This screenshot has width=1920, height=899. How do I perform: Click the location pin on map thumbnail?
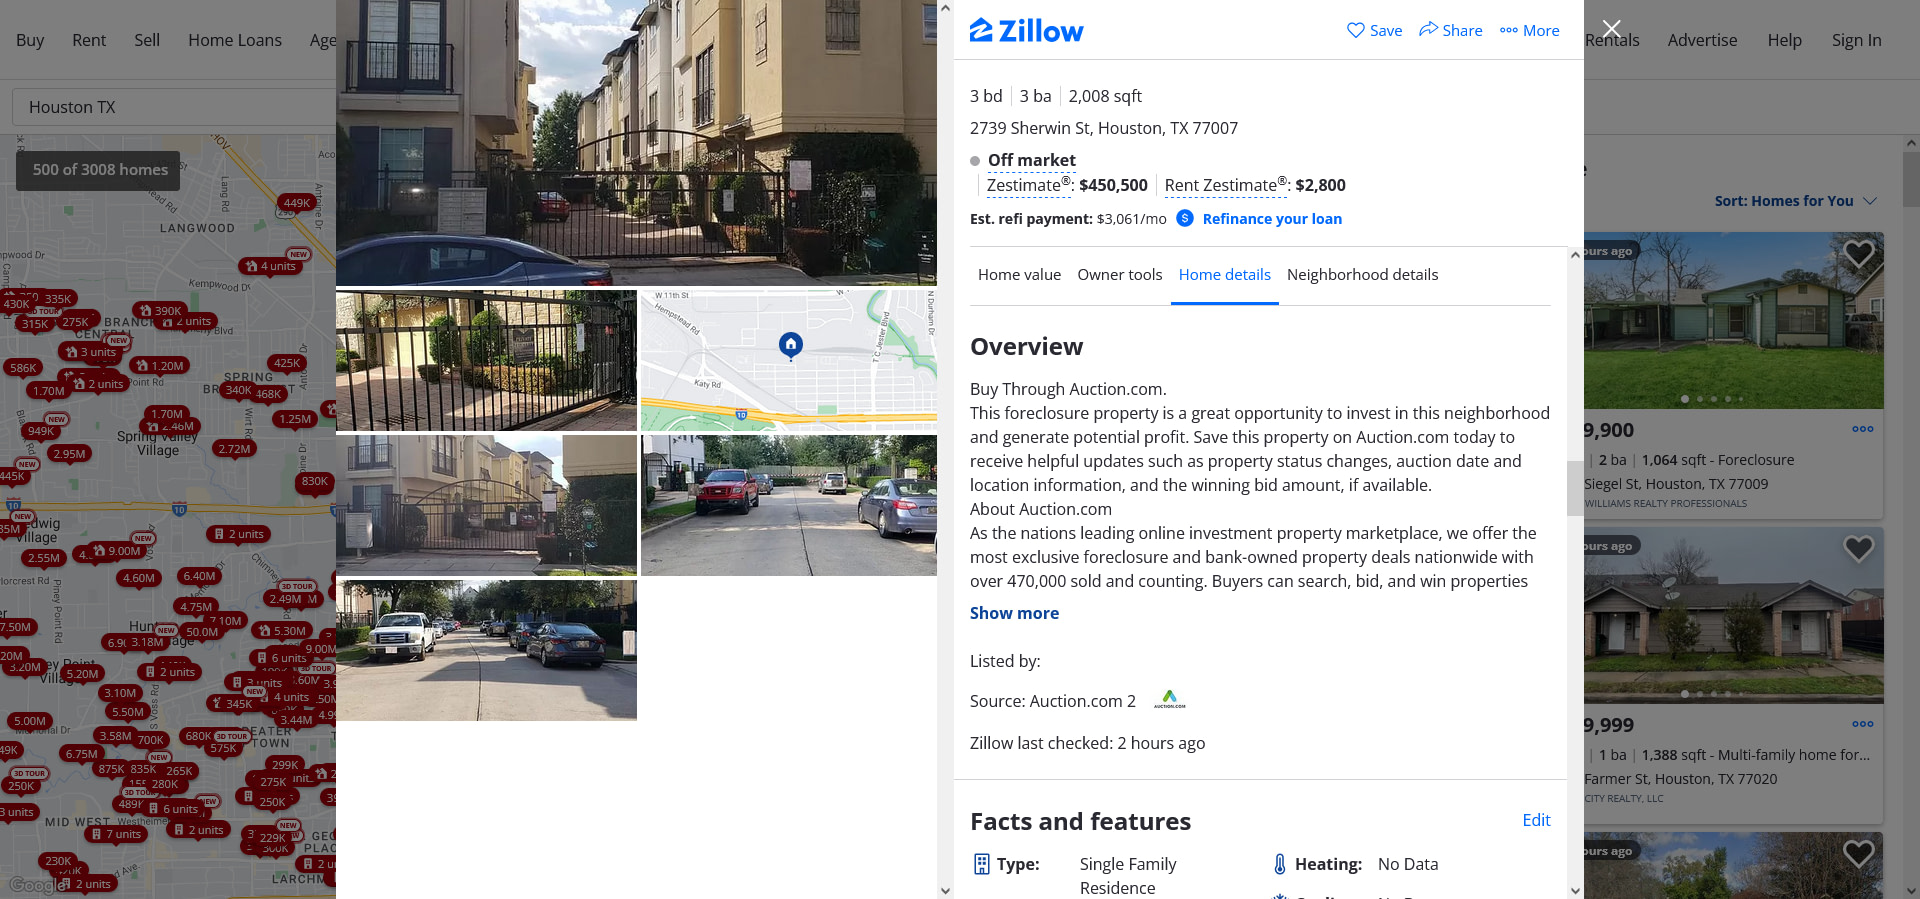[791, 346]
